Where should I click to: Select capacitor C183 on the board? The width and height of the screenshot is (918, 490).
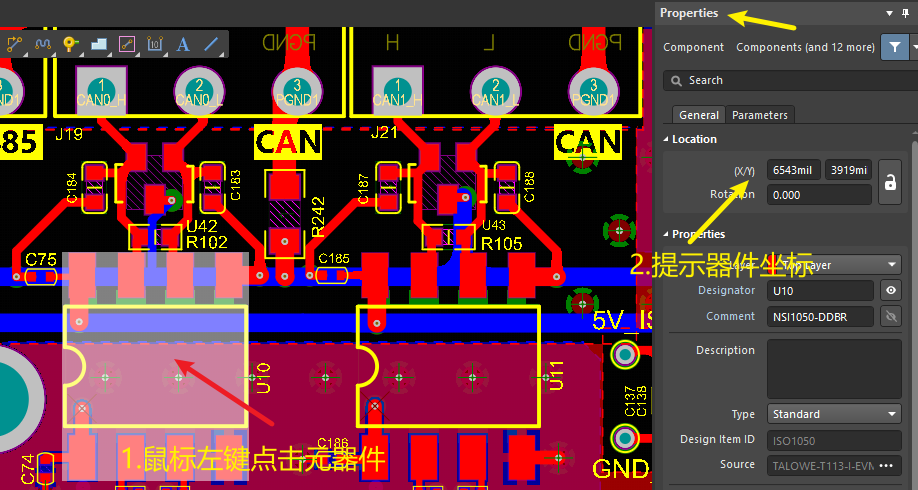[x=213, y=188]
